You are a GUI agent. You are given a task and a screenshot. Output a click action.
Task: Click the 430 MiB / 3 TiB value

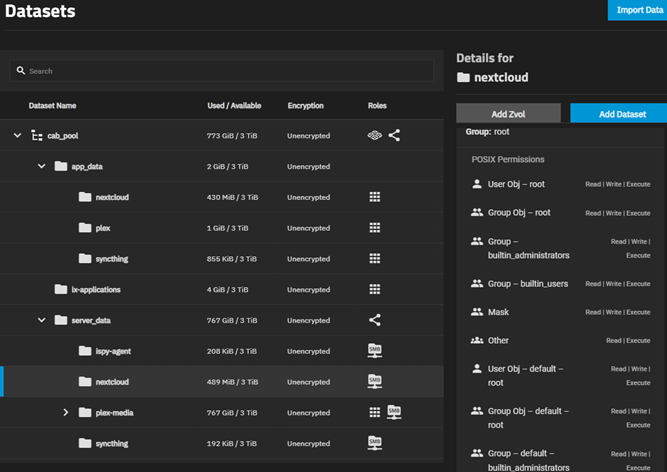(232, 197)
